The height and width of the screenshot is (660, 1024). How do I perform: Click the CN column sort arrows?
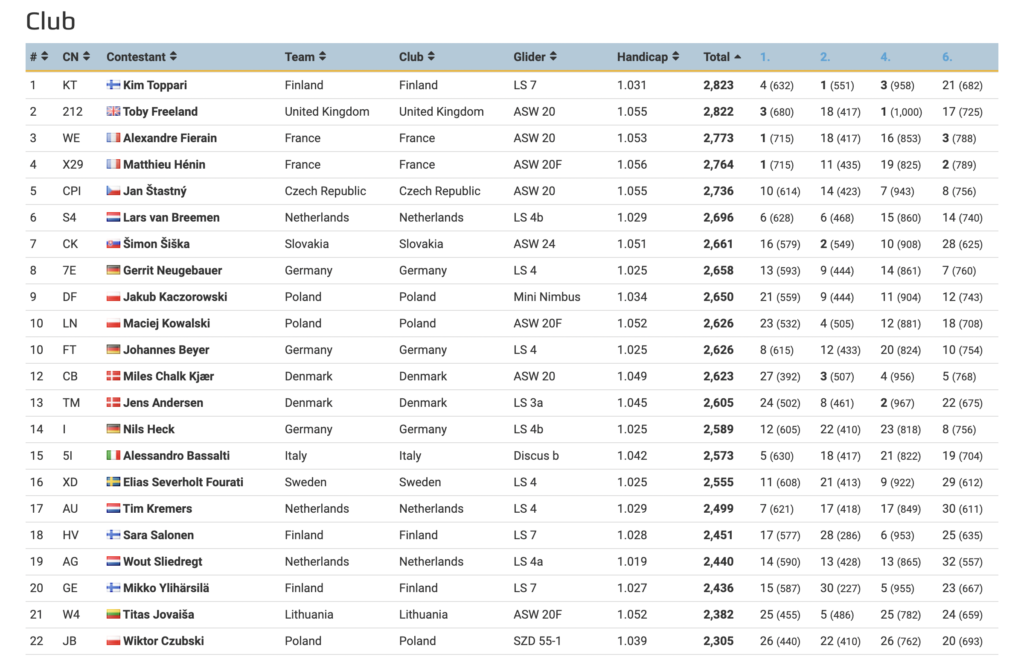[86, 57]
